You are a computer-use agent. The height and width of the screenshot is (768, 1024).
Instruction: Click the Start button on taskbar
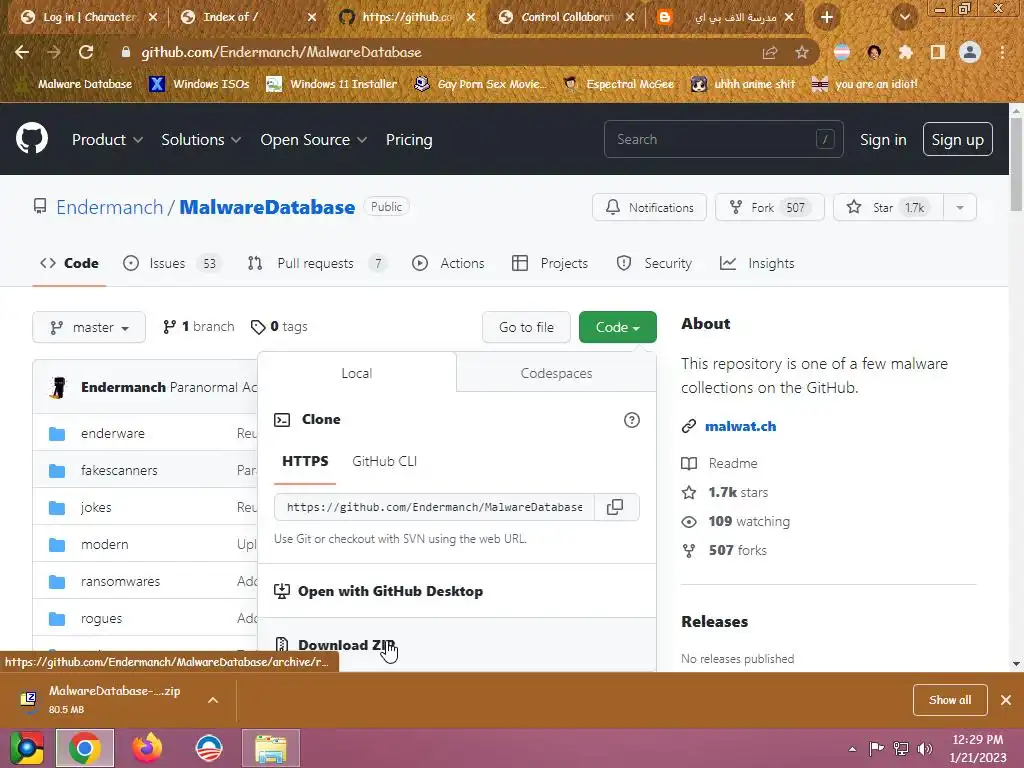pyautogui.click(x=26, y=748)
